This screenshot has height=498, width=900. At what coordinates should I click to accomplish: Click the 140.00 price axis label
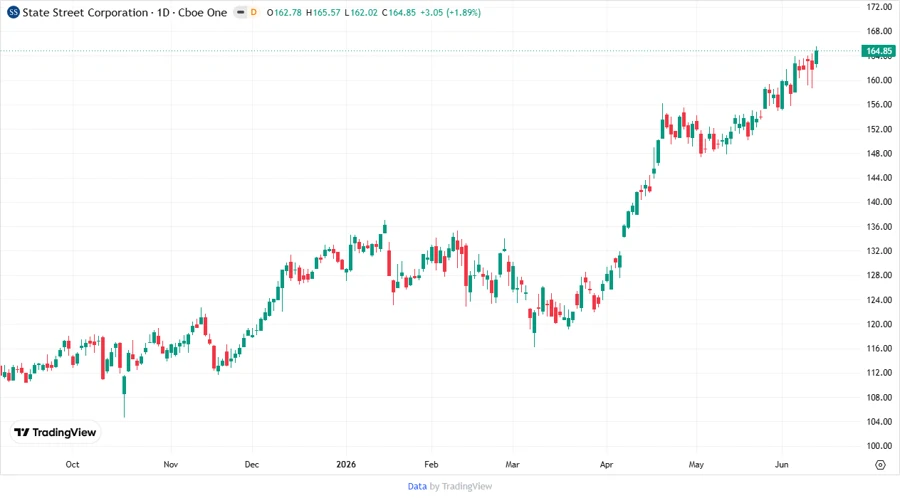(x=879, y=202)
